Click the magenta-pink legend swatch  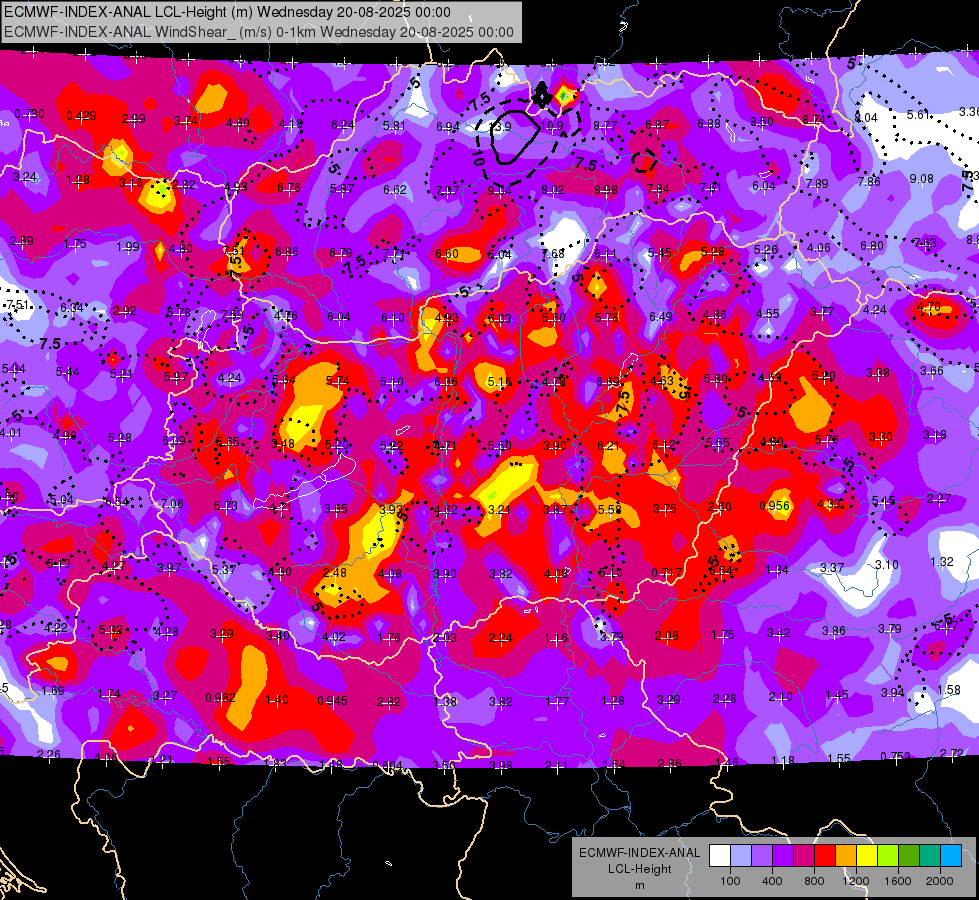point(804,856)
